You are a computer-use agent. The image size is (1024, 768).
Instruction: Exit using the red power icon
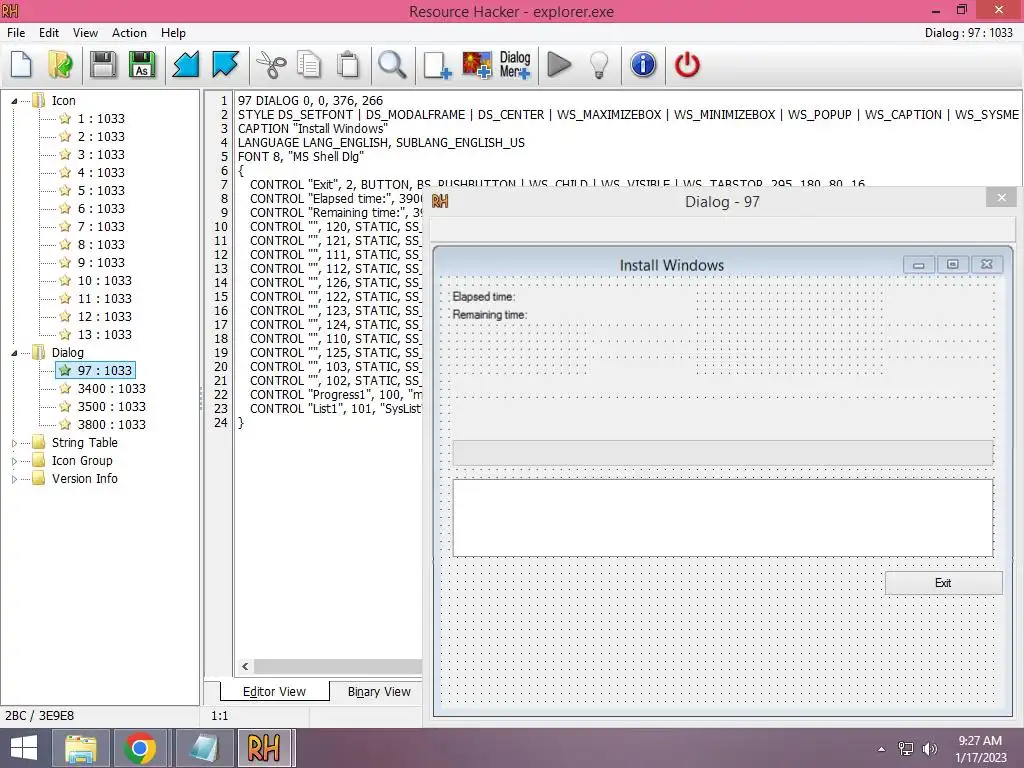pos(687,65)
